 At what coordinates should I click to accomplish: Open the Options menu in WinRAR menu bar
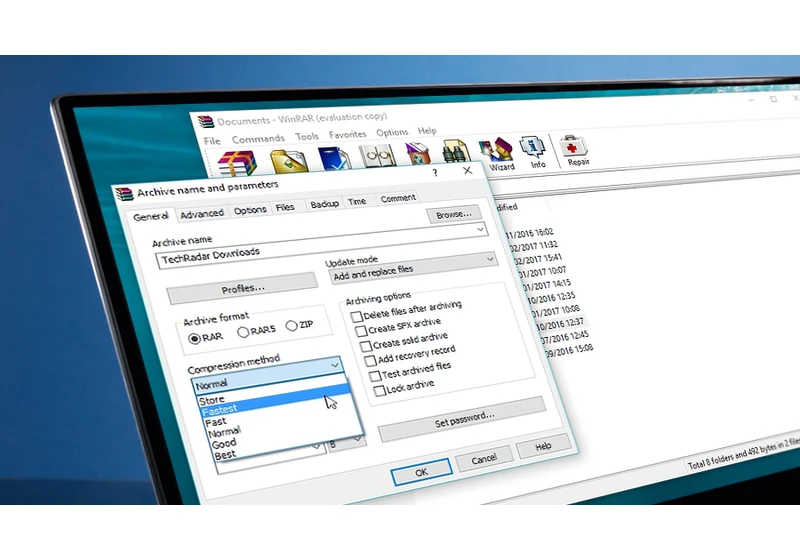[392, 133]
